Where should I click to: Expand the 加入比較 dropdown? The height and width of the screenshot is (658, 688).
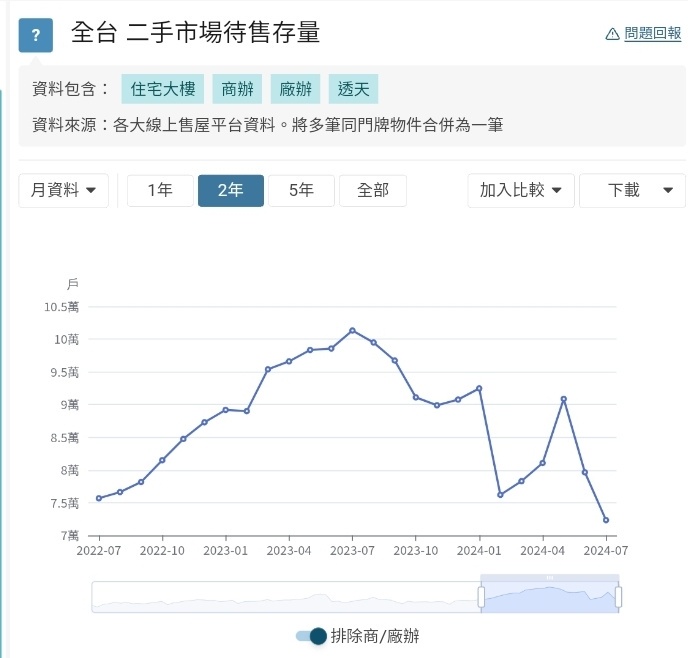tap(521, 191)
